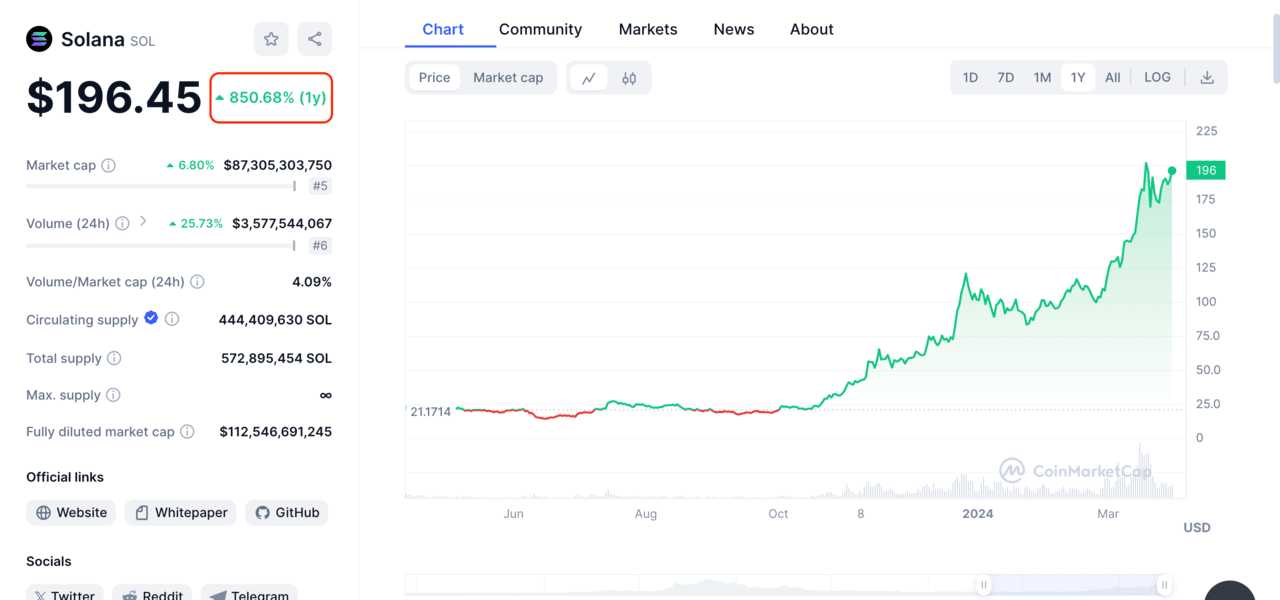Open the 850.68% (1y) change dropdown

pos(271,98)
